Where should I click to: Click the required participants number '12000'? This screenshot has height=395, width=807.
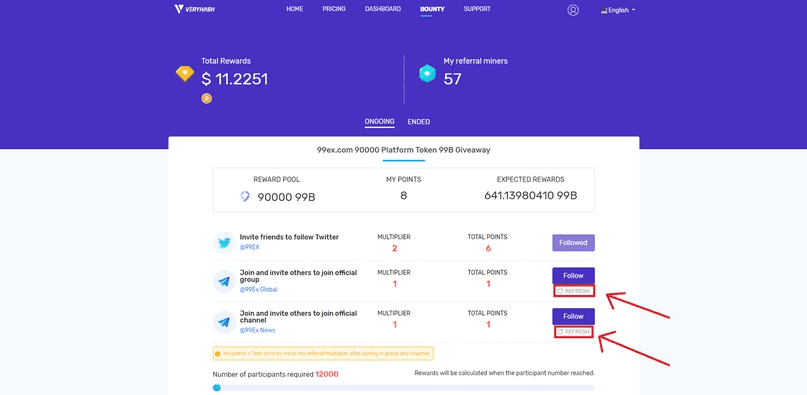327,374
